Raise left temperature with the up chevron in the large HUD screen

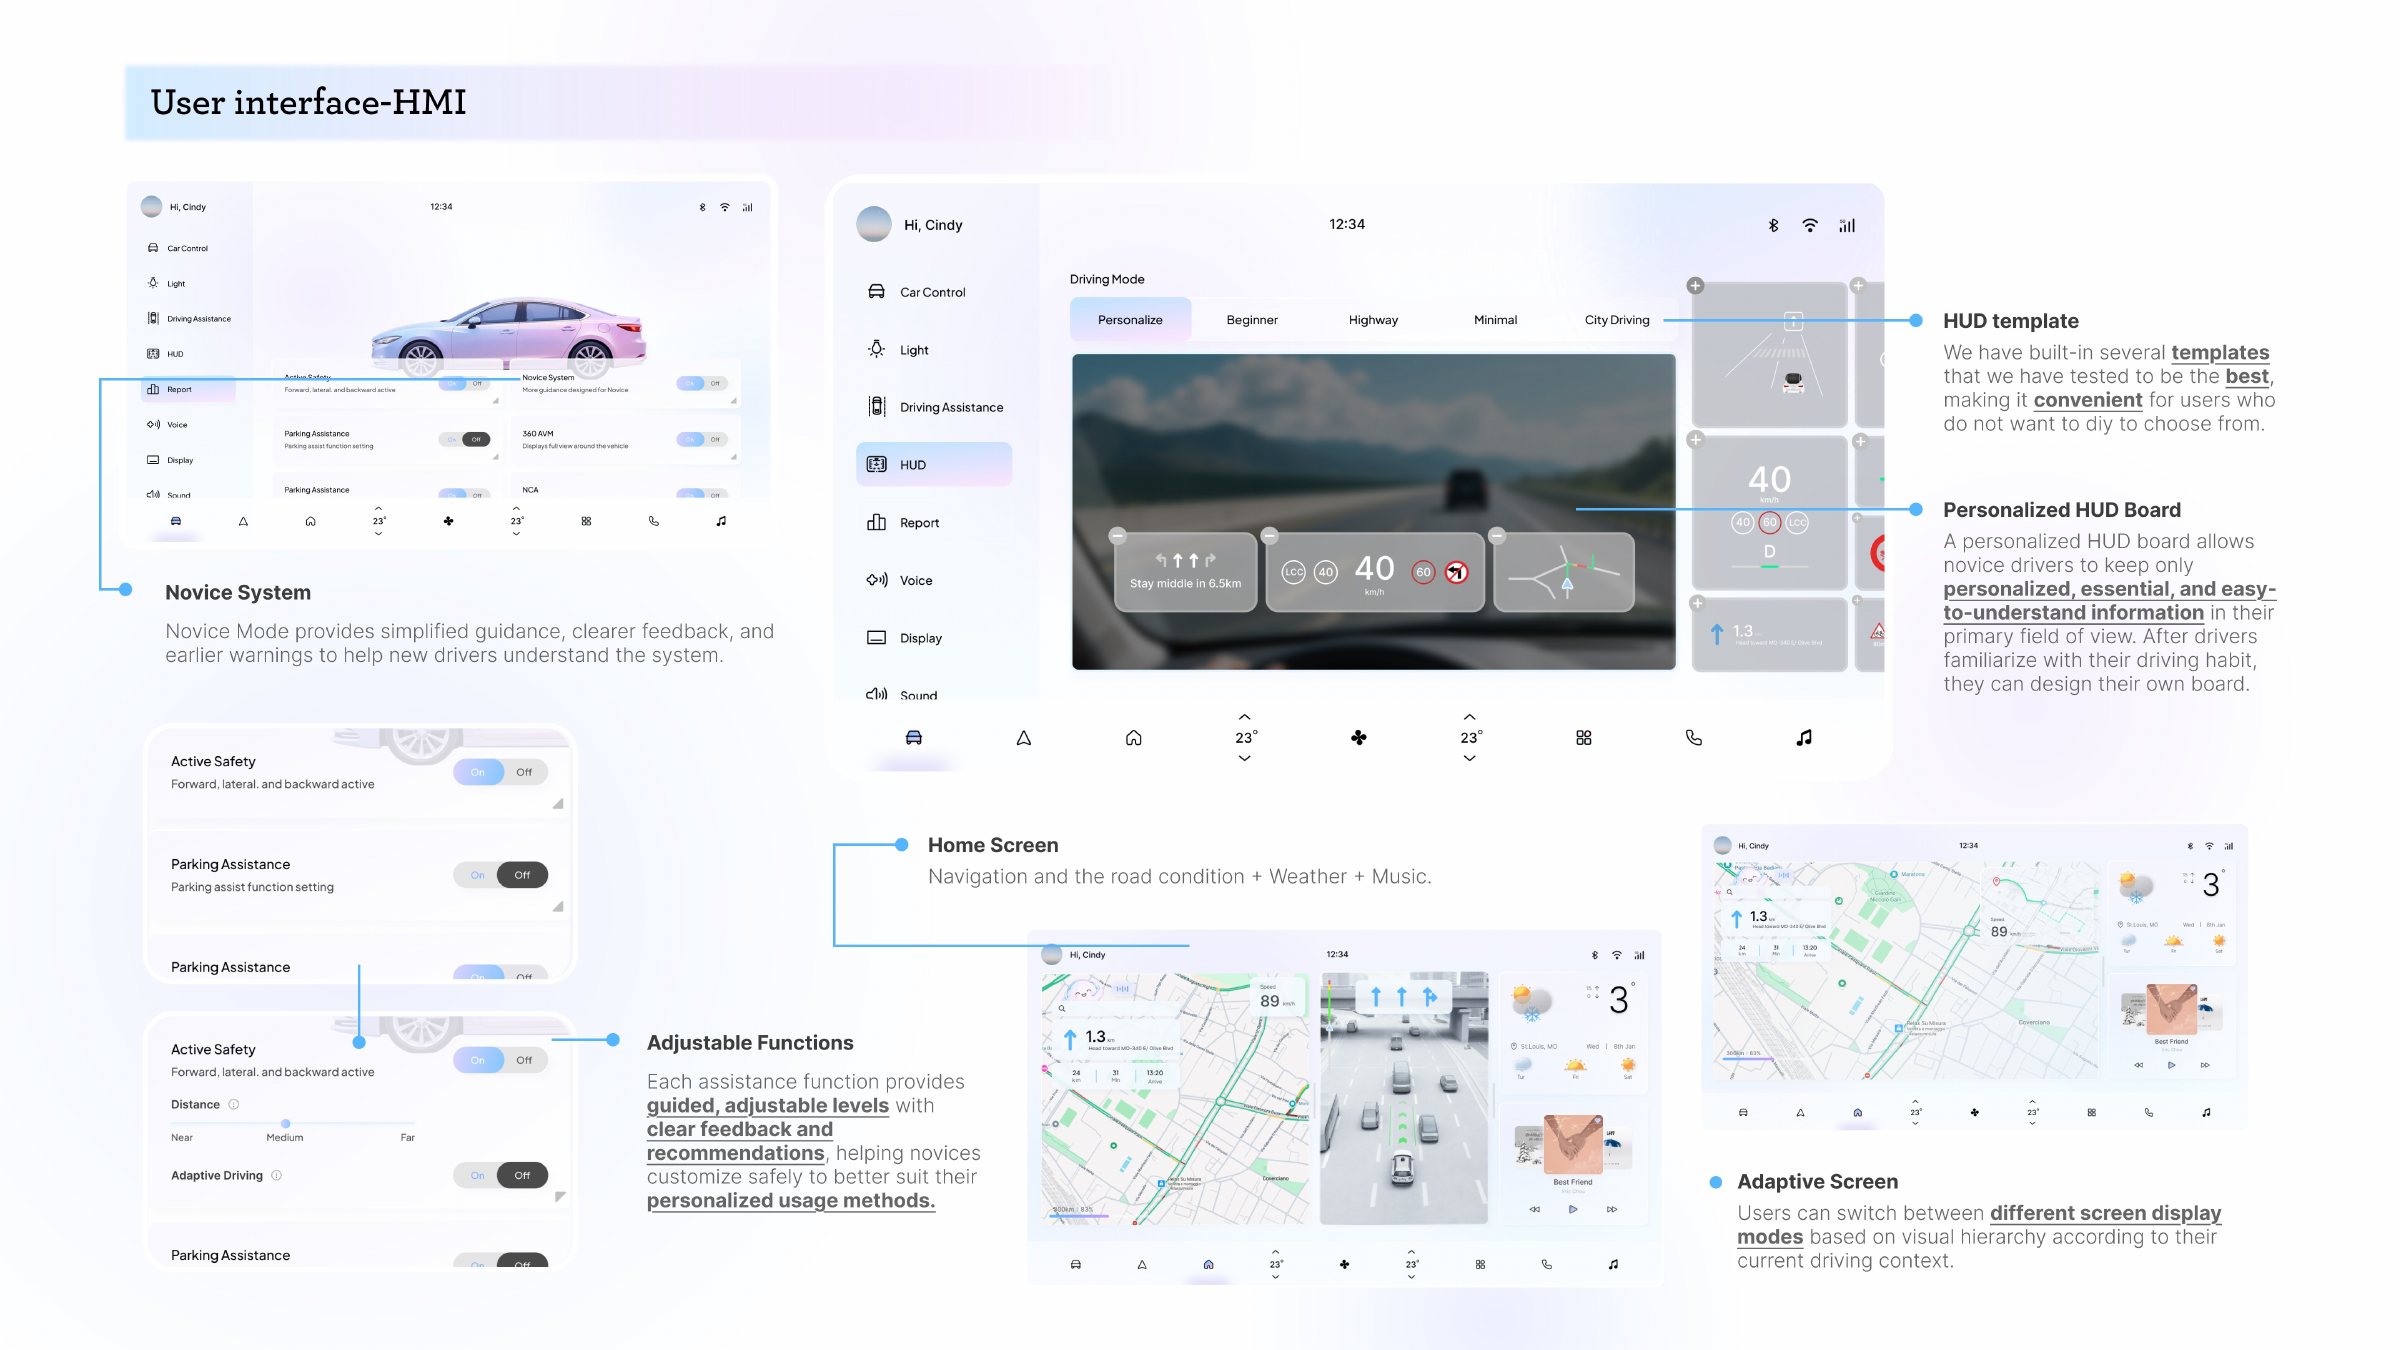[x=1244, y=717]
